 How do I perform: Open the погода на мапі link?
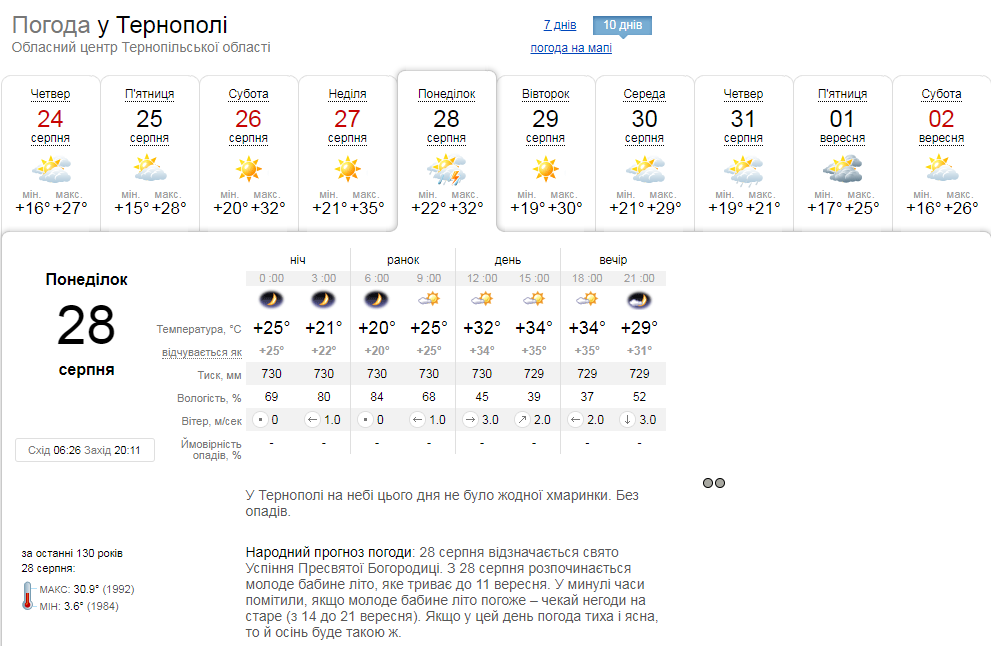(x=571, y=48)
